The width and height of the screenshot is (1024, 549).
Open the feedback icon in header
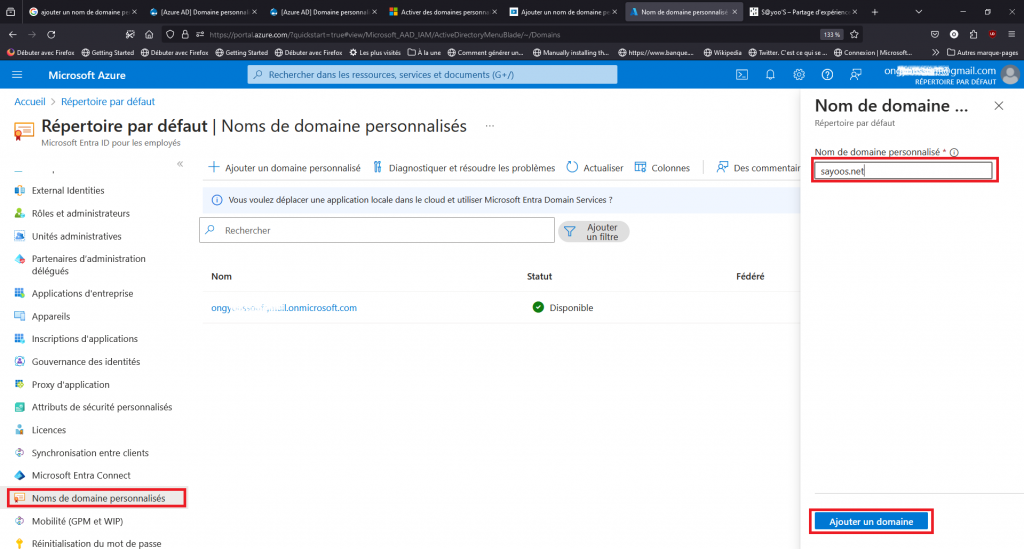(855, 75)
